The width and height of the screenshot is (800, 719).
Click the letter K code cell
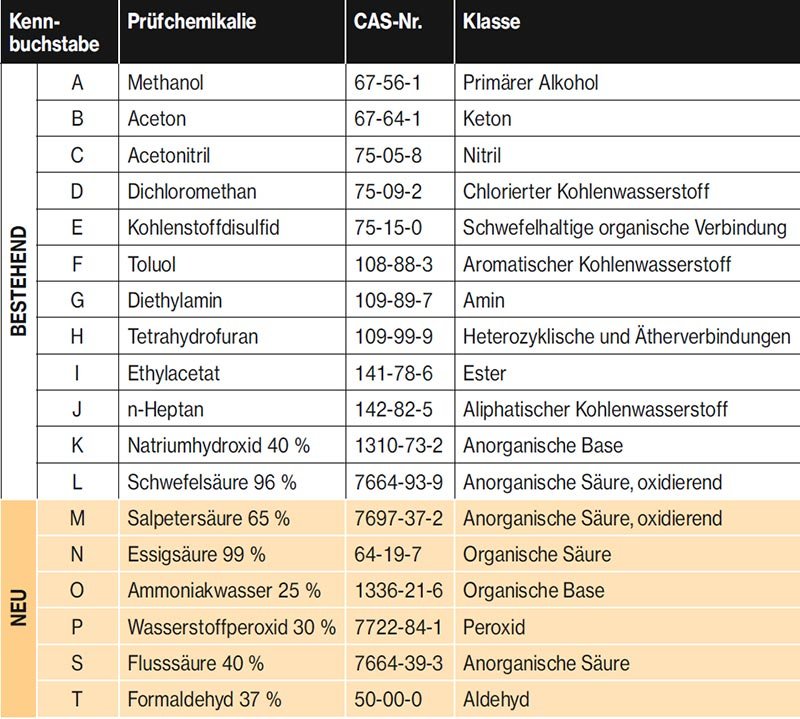coord(77,446)
